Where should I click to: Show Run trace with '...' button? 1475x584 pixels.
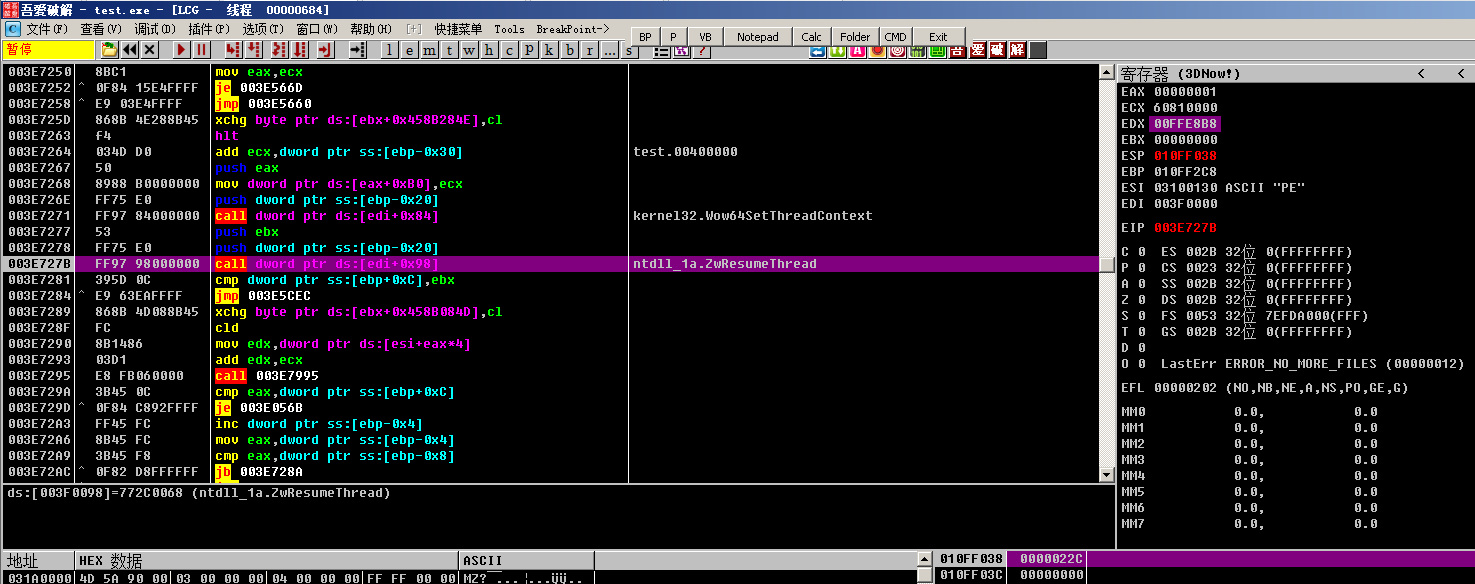608,50
